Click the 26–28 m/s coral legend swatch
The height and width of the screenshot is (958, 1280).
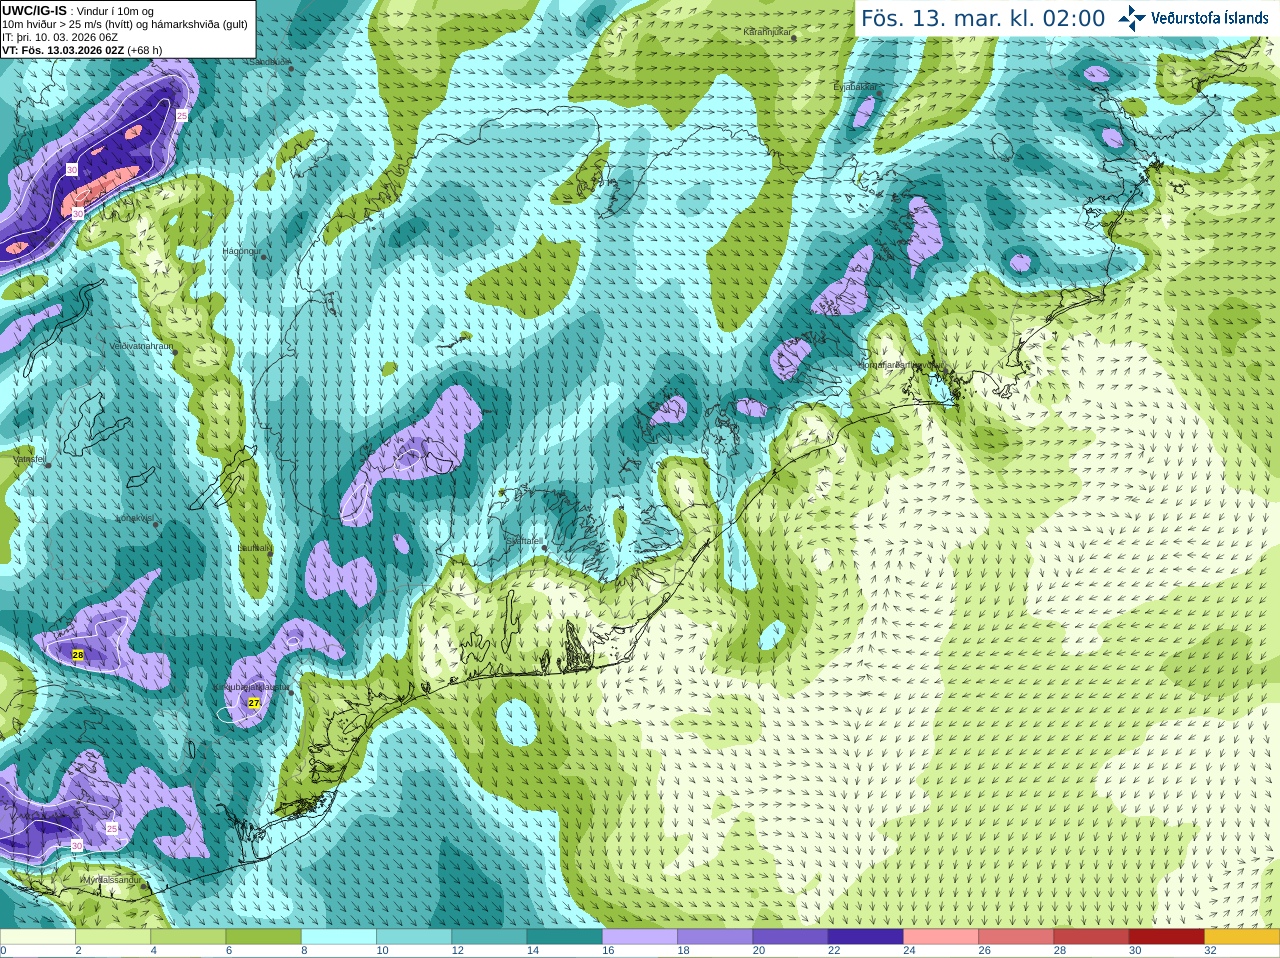pos(1016,937)
